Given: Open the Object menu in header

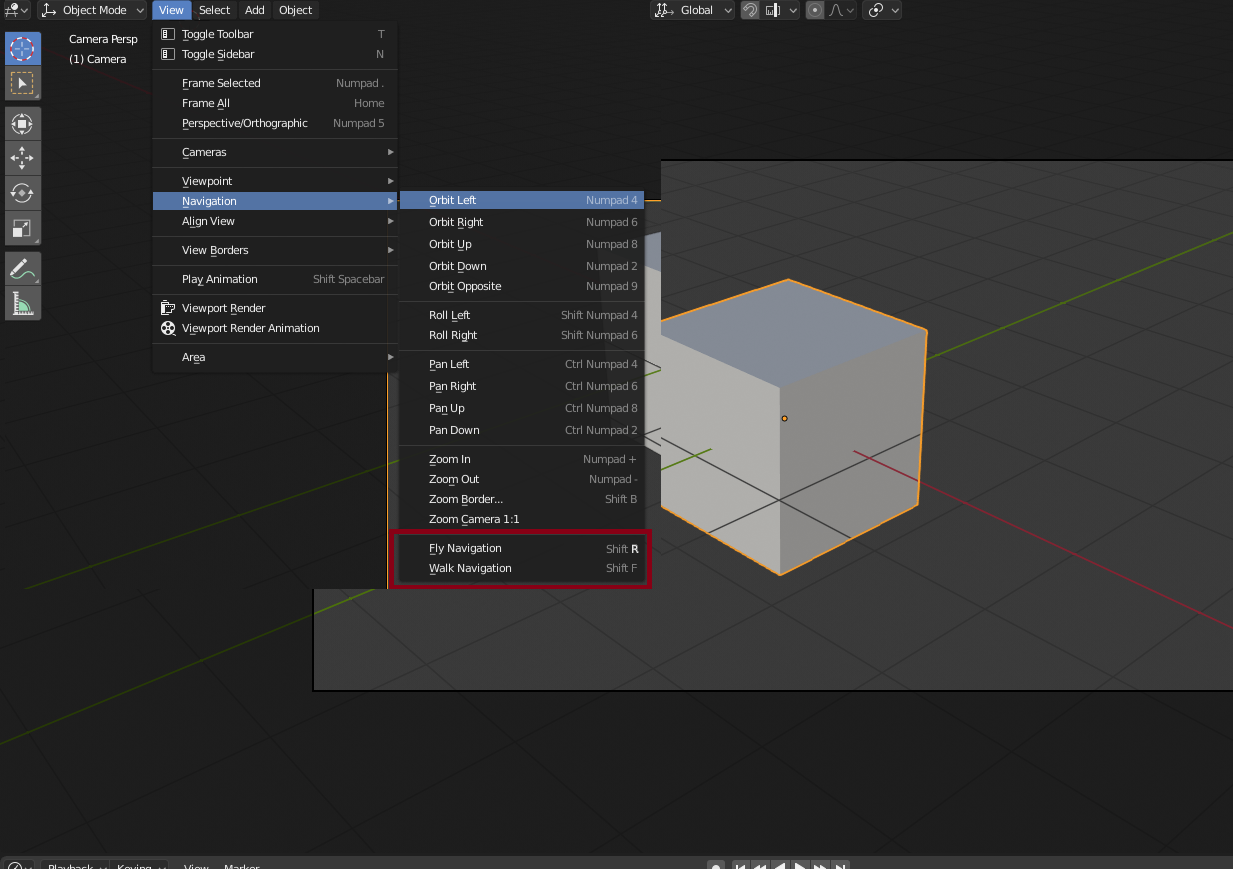Looking at the screenshot, I should coord(295,10).
